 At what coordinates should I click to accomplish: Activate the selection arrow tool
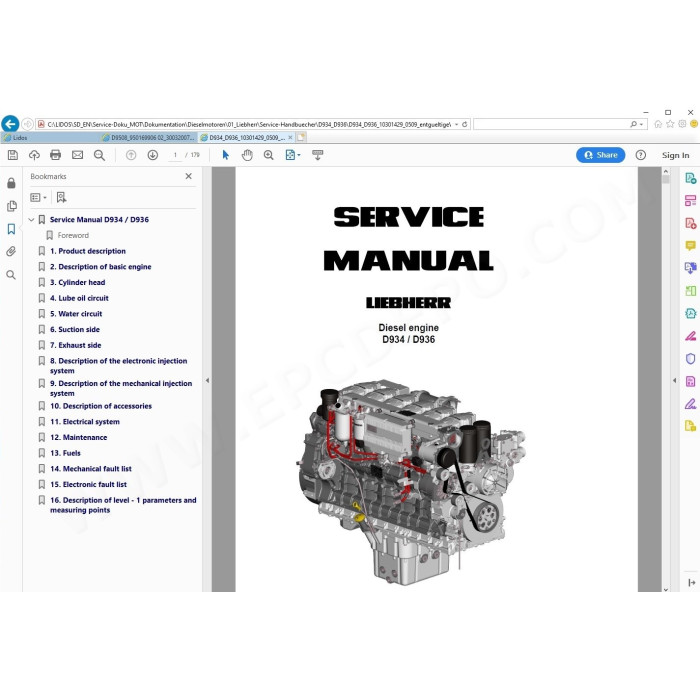point(225,155)
